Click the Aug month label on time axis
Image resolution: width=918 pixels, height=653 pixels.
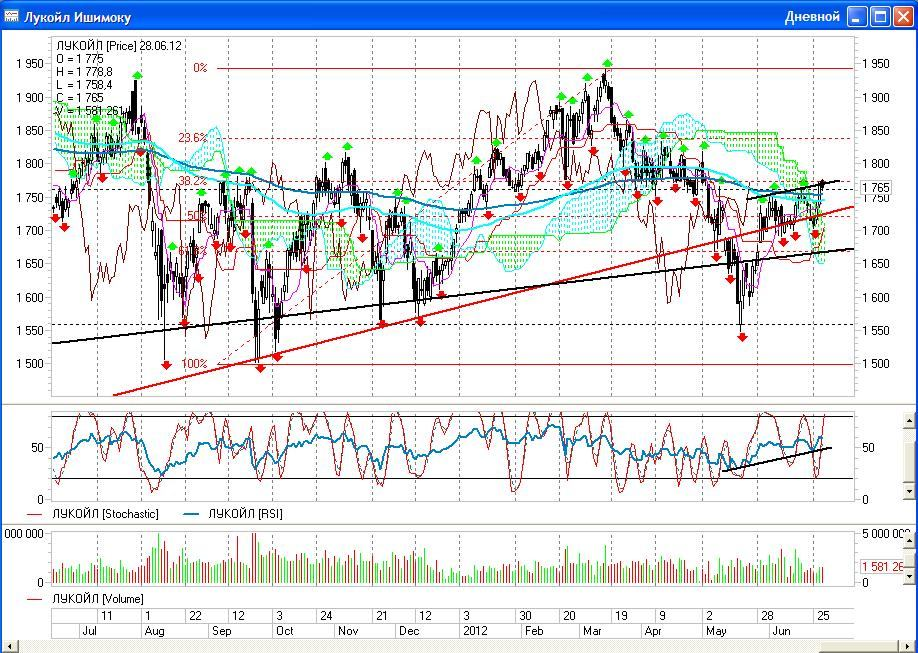(x=155, y=631)
